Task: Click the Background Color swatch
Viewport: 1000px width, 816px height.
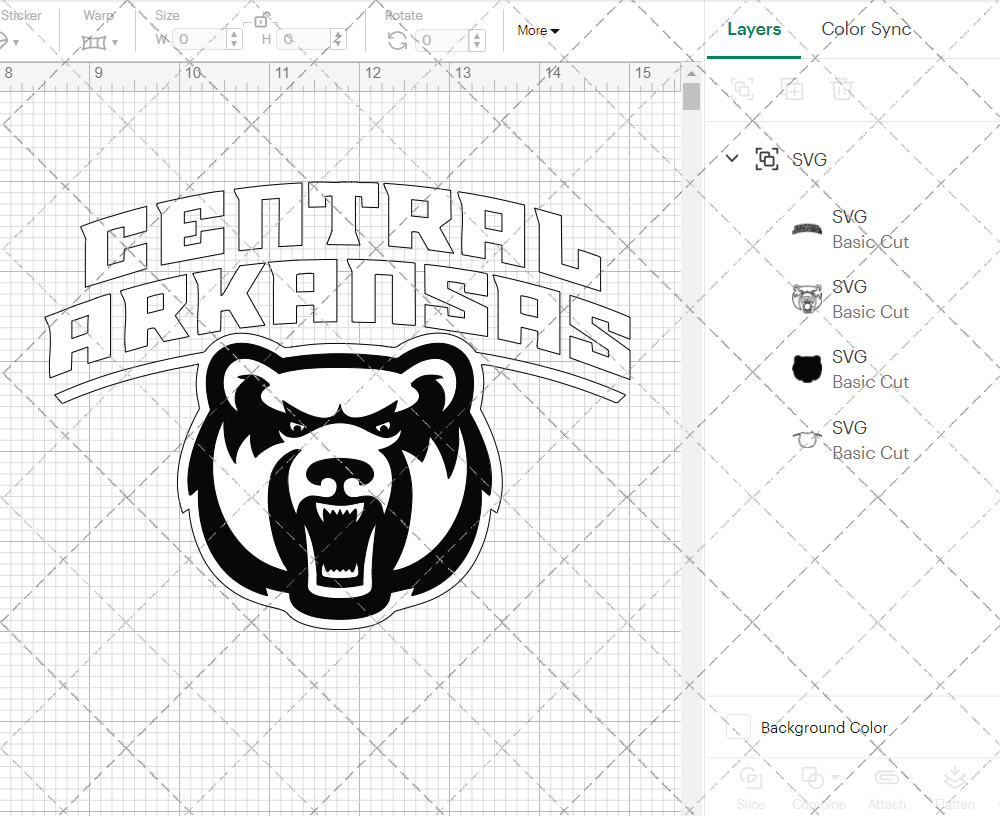Action: pos(737,728)
